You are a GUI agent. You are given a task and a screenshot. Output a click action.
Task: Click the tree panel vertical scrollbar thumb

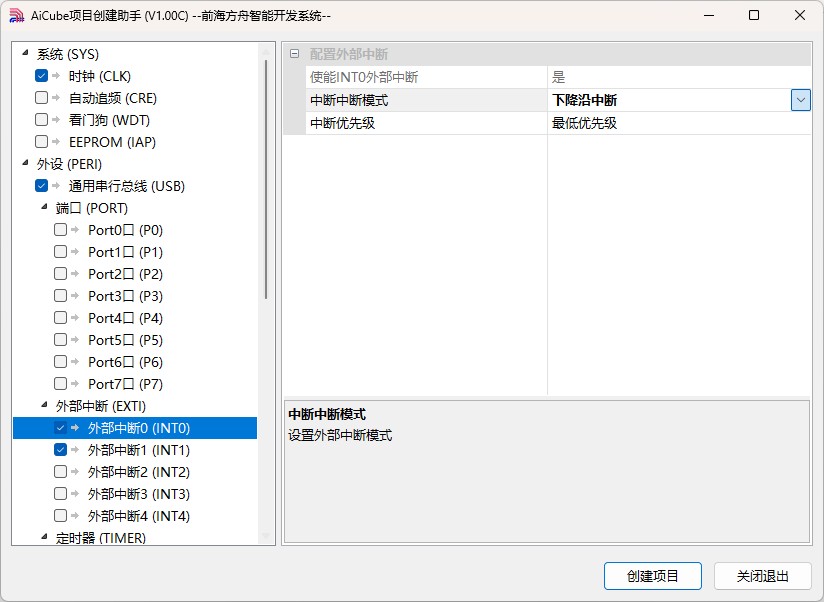[266, 179]
